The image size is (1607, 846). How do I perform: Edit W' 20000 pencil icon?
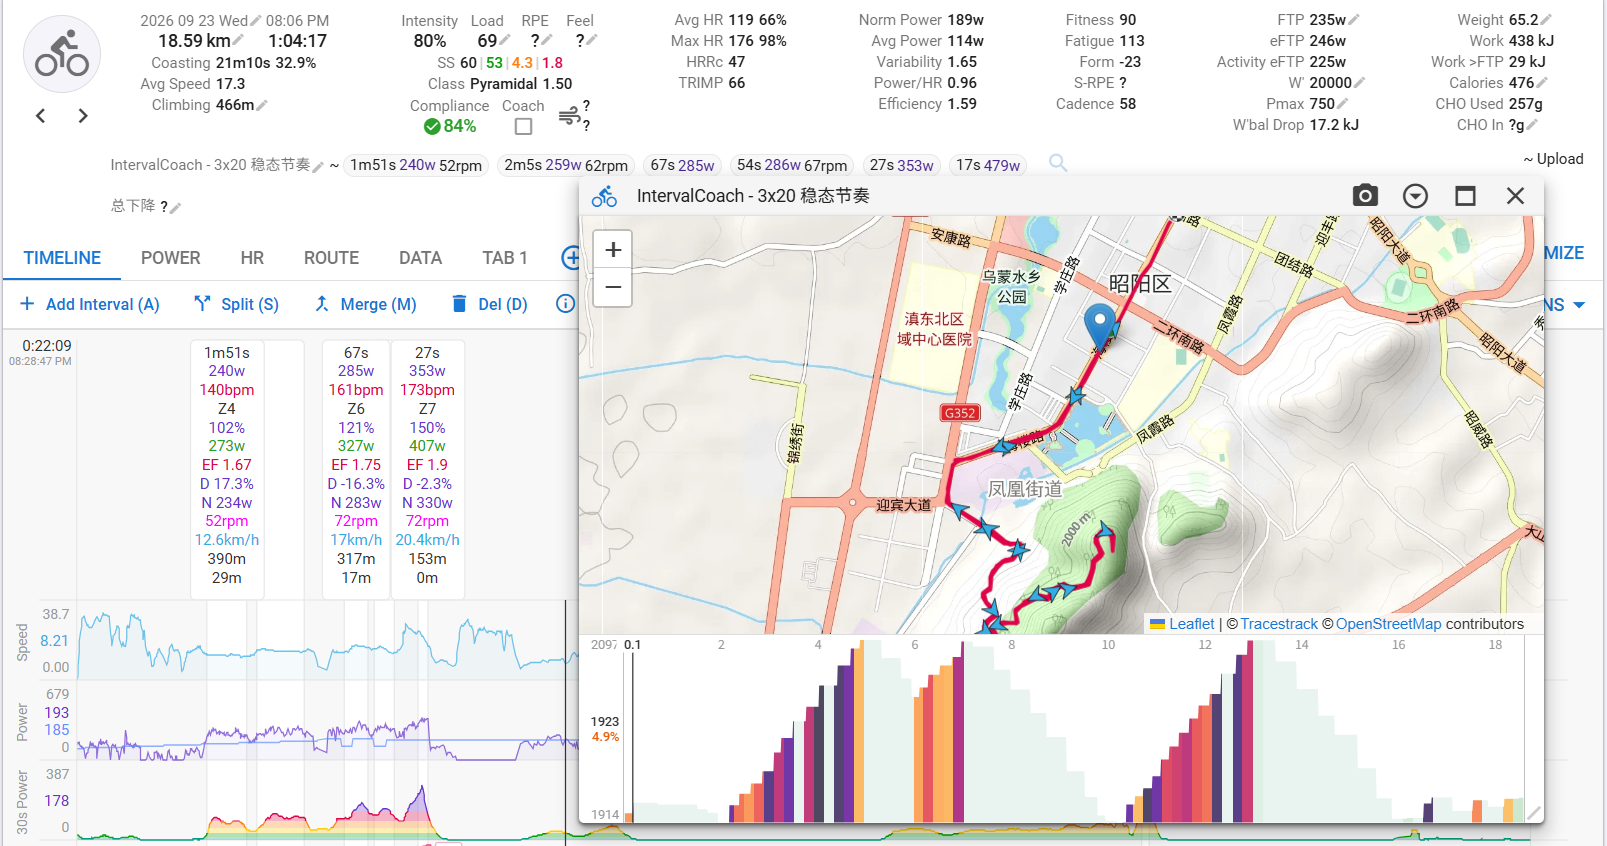pos(1359,83)
